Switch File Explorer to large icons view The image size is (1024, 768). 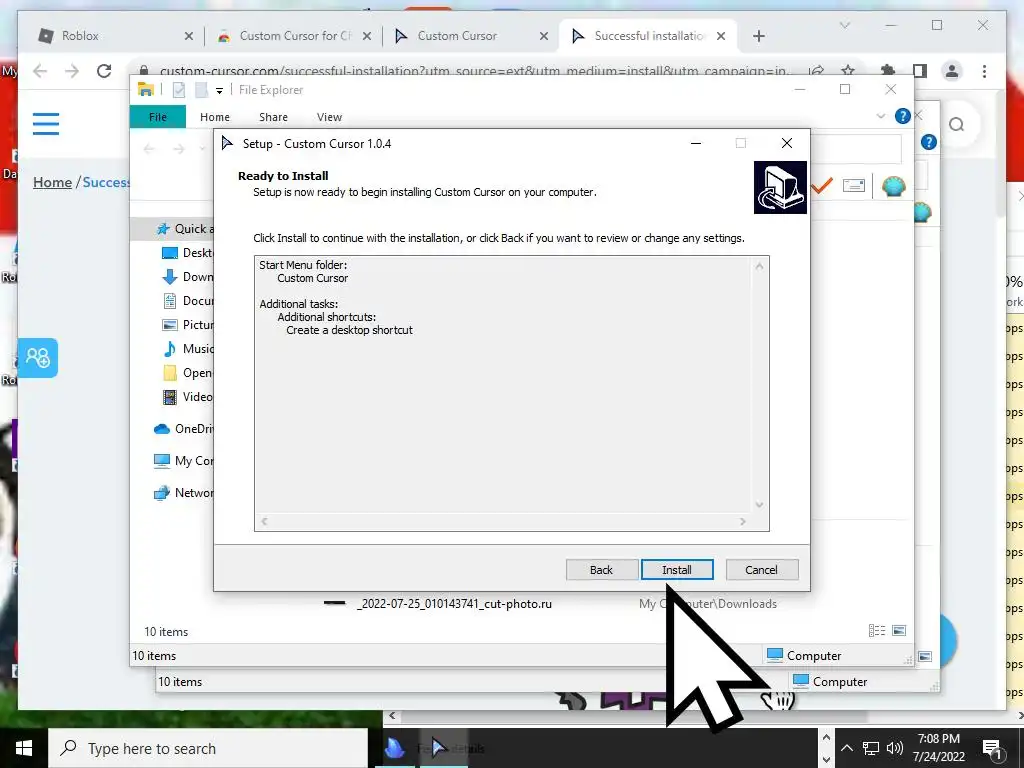click(899, 630)
